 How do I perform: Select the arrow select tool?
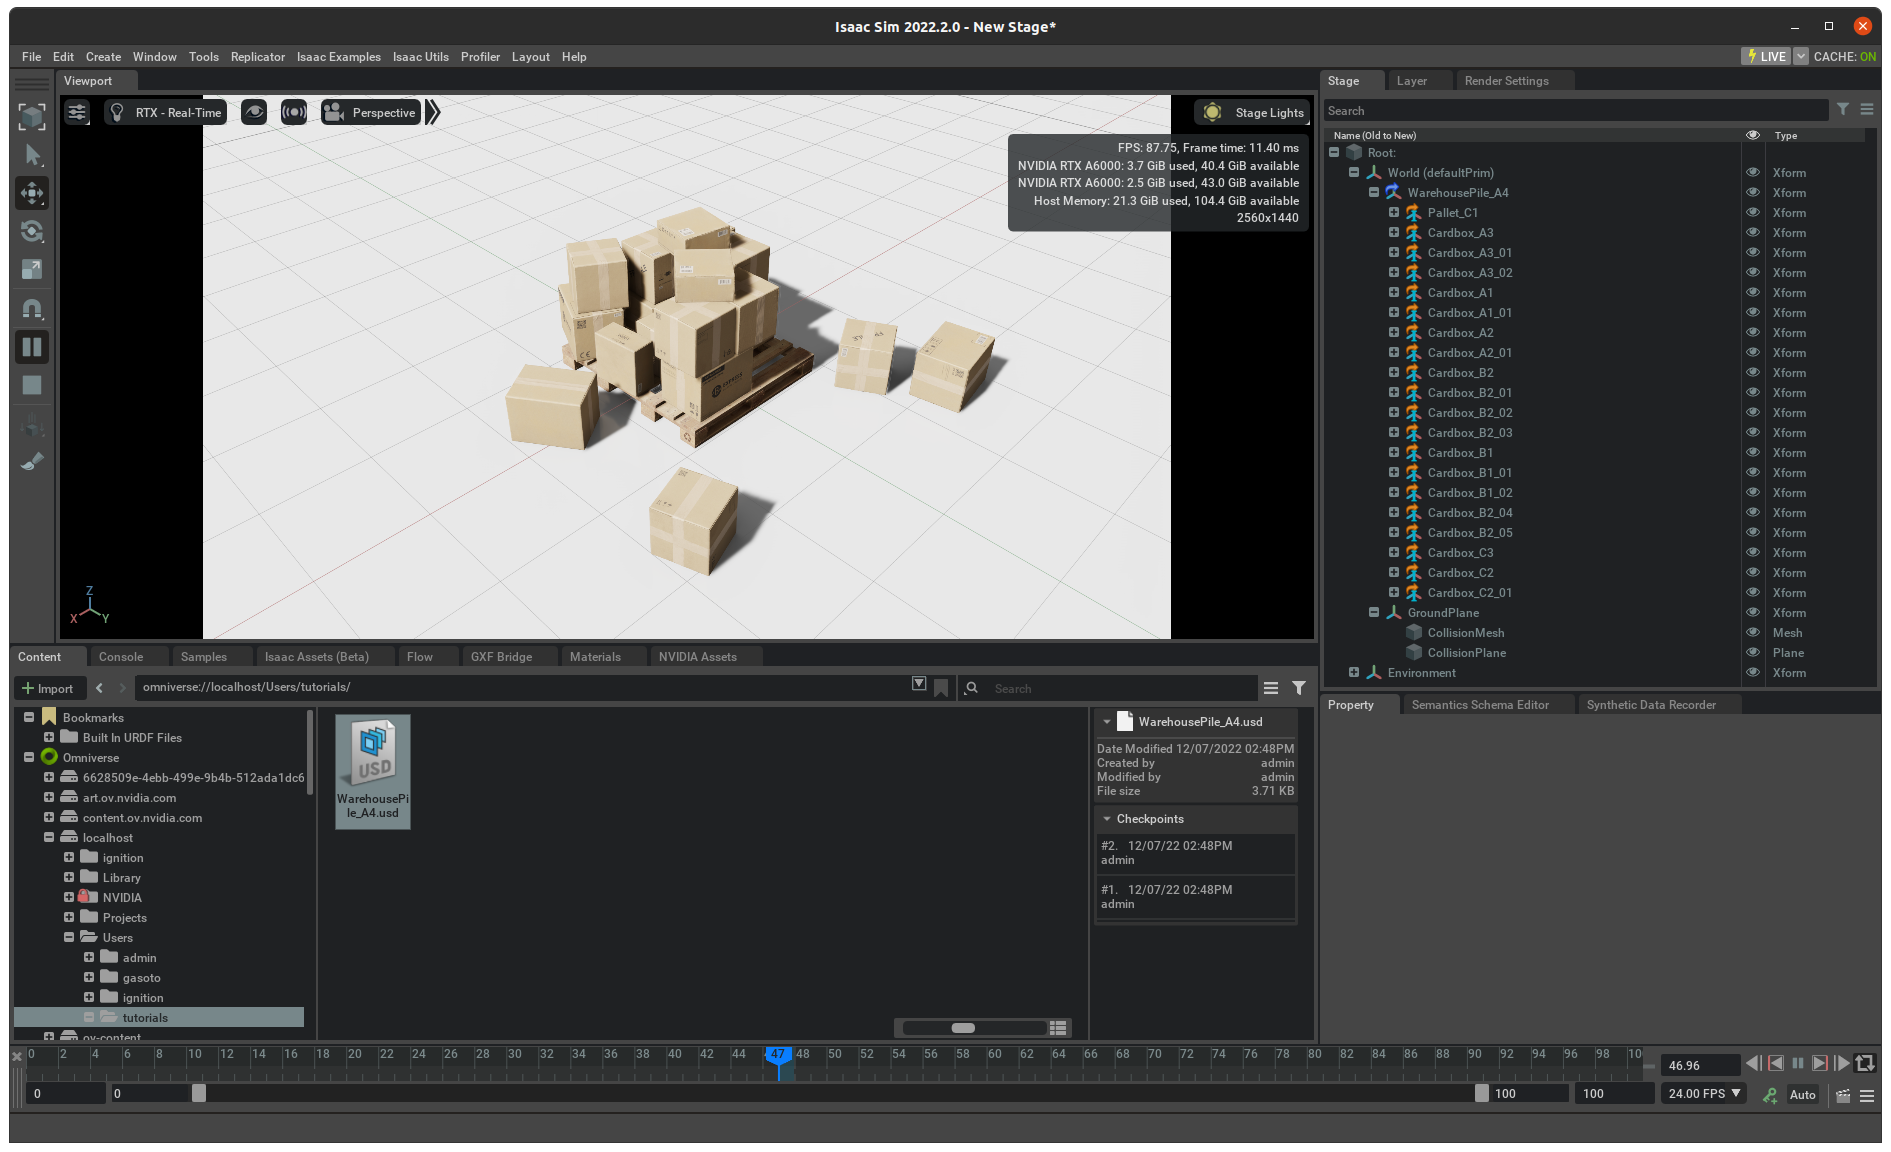[x=32, y=155]
